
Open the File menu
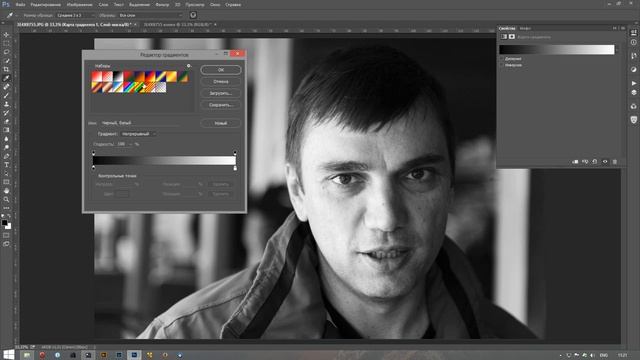20,4
